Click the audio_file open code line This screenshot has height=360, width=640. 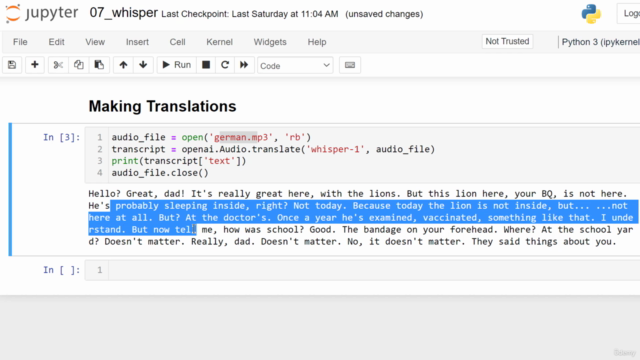(x=211, y=137)
